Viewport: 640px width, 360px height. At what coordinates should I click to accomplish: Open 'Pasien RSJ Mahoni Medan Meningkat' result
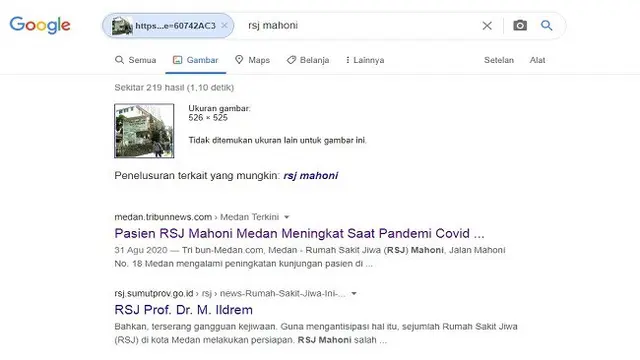tap(299, 233)
